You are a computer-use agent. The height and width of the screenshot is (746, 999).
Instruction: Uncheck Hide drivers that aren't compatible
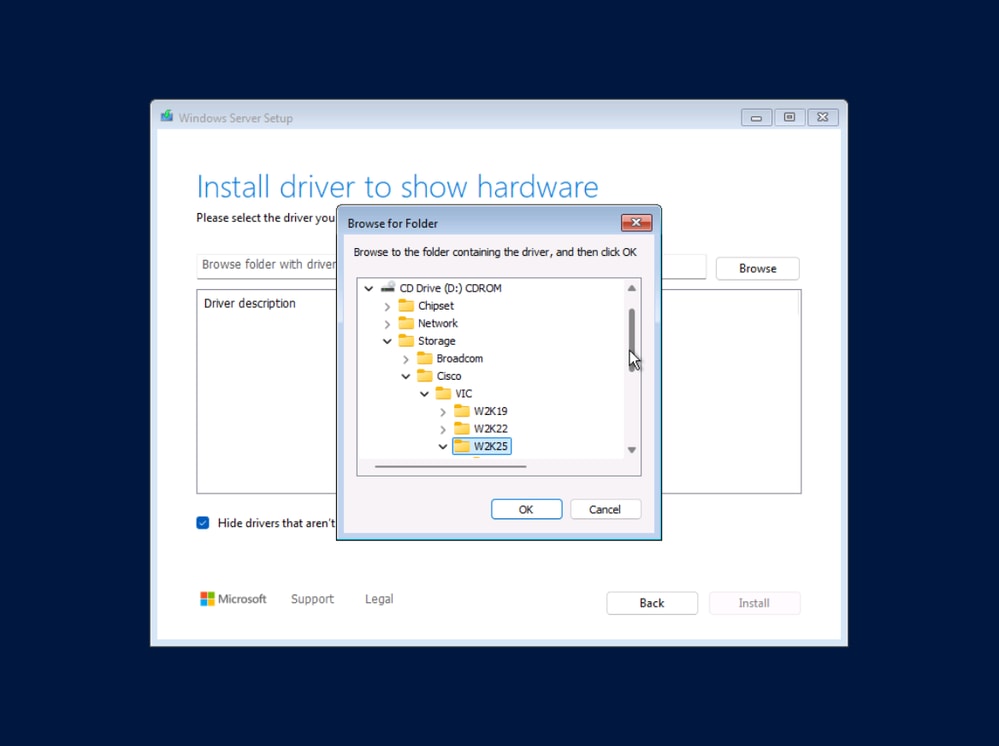pos(203,522)
